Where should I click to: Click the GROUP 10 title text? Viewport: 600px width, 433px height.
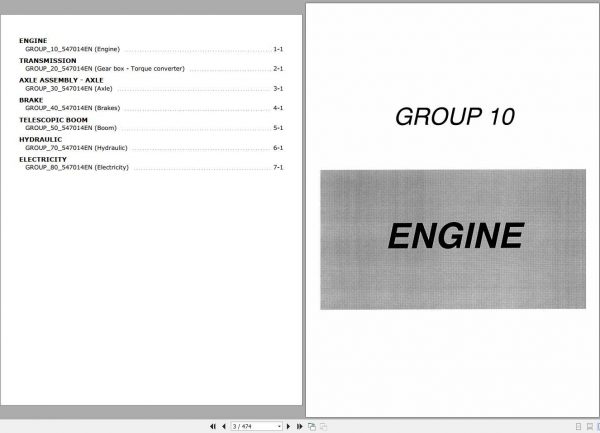(x=455, y=117)
